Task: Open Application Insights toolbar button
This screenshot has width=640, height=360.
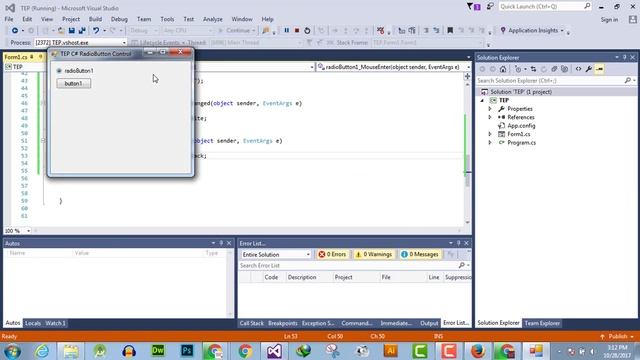Action: 533,30
